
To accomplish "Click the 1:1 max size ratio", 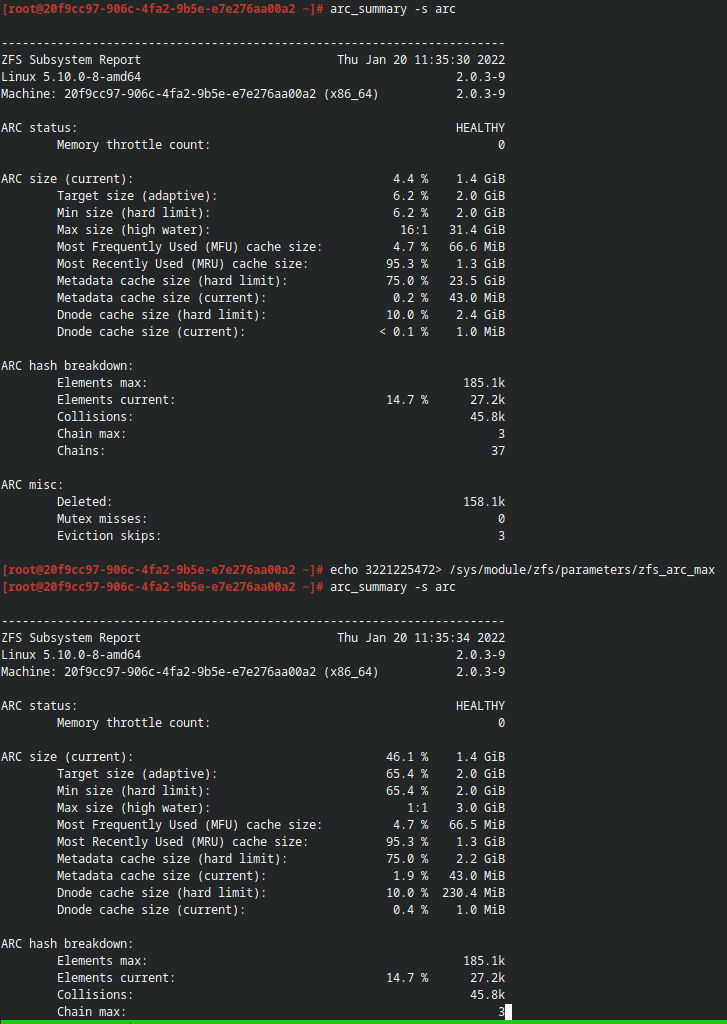I will pyautogui.click(x=417, y=808).
